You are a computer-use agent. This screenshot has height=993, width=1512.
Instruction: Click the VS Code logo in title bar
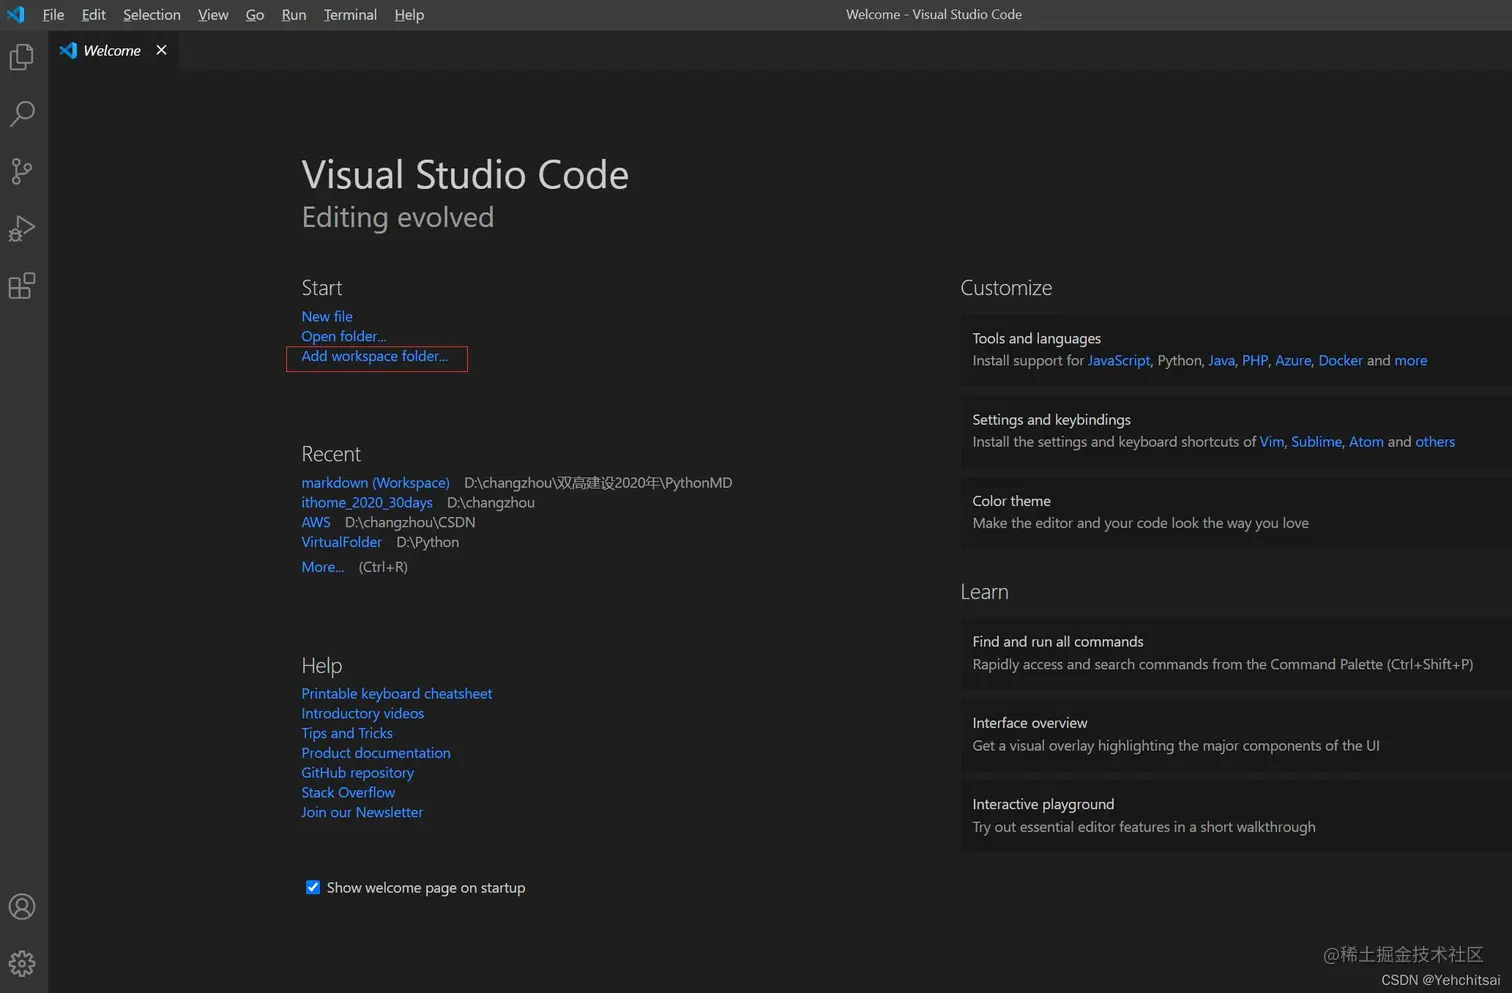15,14
